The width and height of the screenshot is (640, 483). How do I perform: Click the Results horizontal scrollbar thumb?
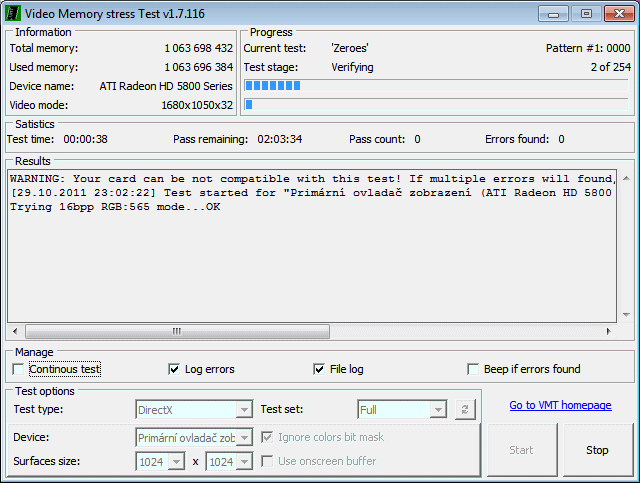pos(177,331)
